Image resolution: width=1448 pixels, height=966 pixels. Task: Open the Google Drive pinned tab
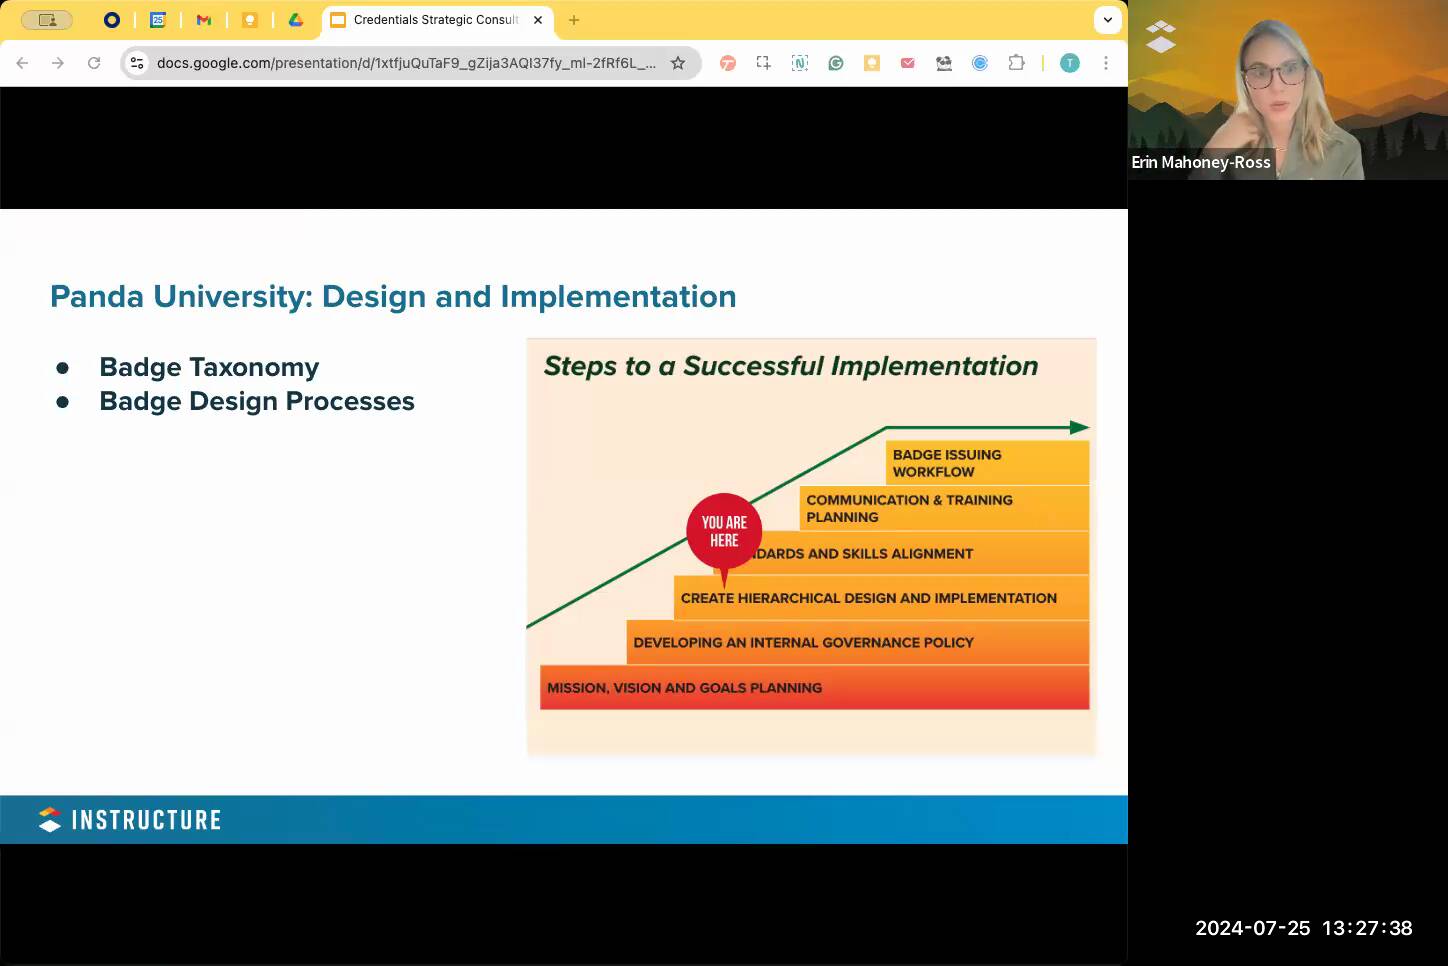point(296,20)
